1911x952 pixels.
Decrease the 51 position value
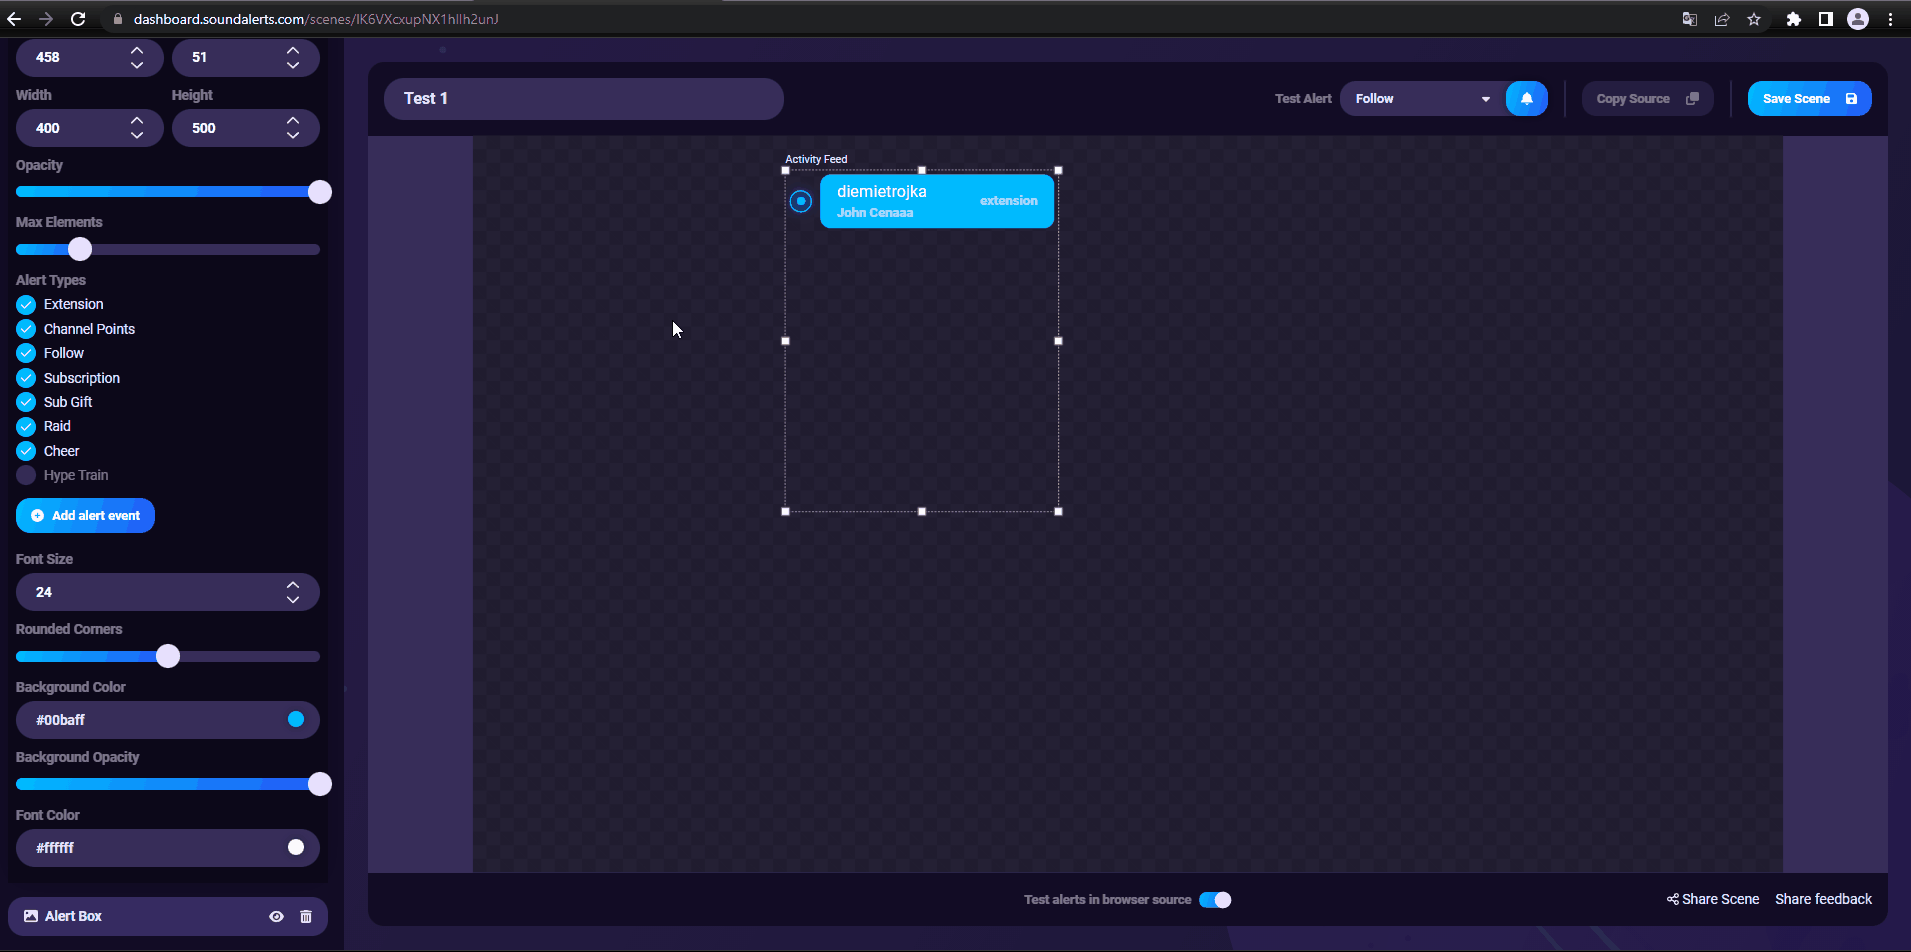(293, 64)
